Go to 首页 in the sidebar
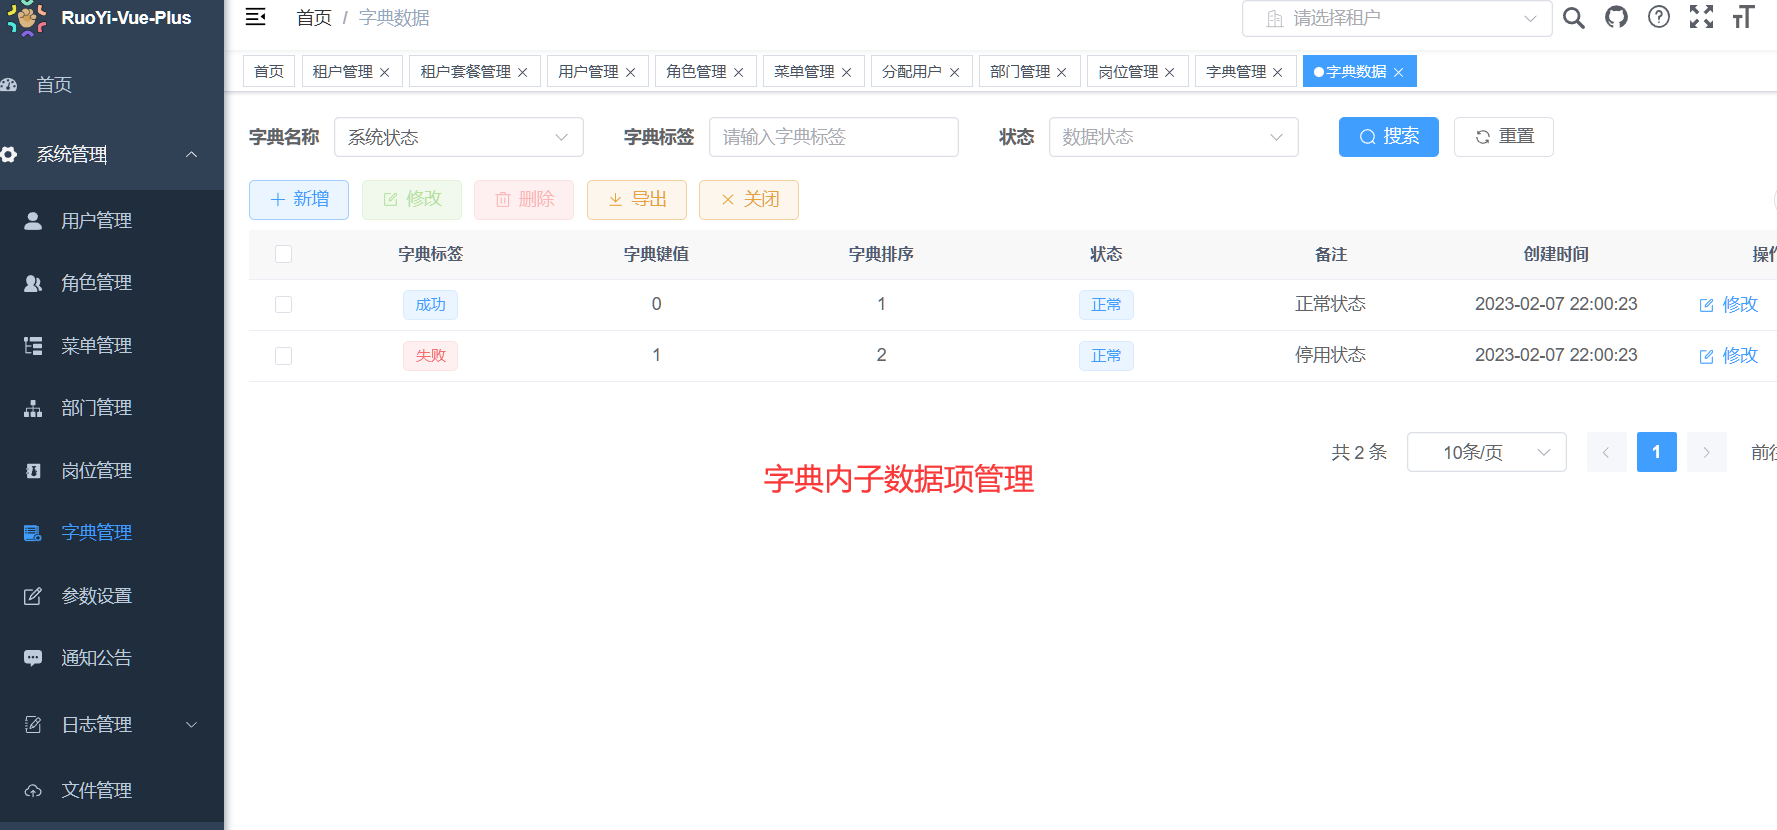This screenshot has width=1777, height=830. [x=112, y=85]
